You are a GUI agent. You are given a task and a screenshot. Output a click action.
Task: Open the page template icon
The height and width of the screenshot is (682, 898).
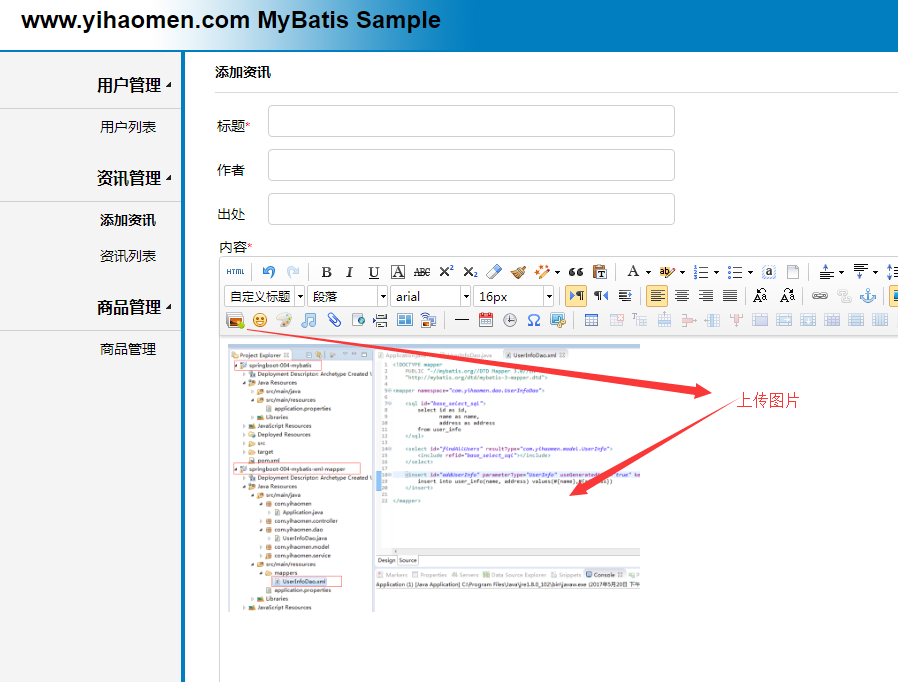[405, 320]
